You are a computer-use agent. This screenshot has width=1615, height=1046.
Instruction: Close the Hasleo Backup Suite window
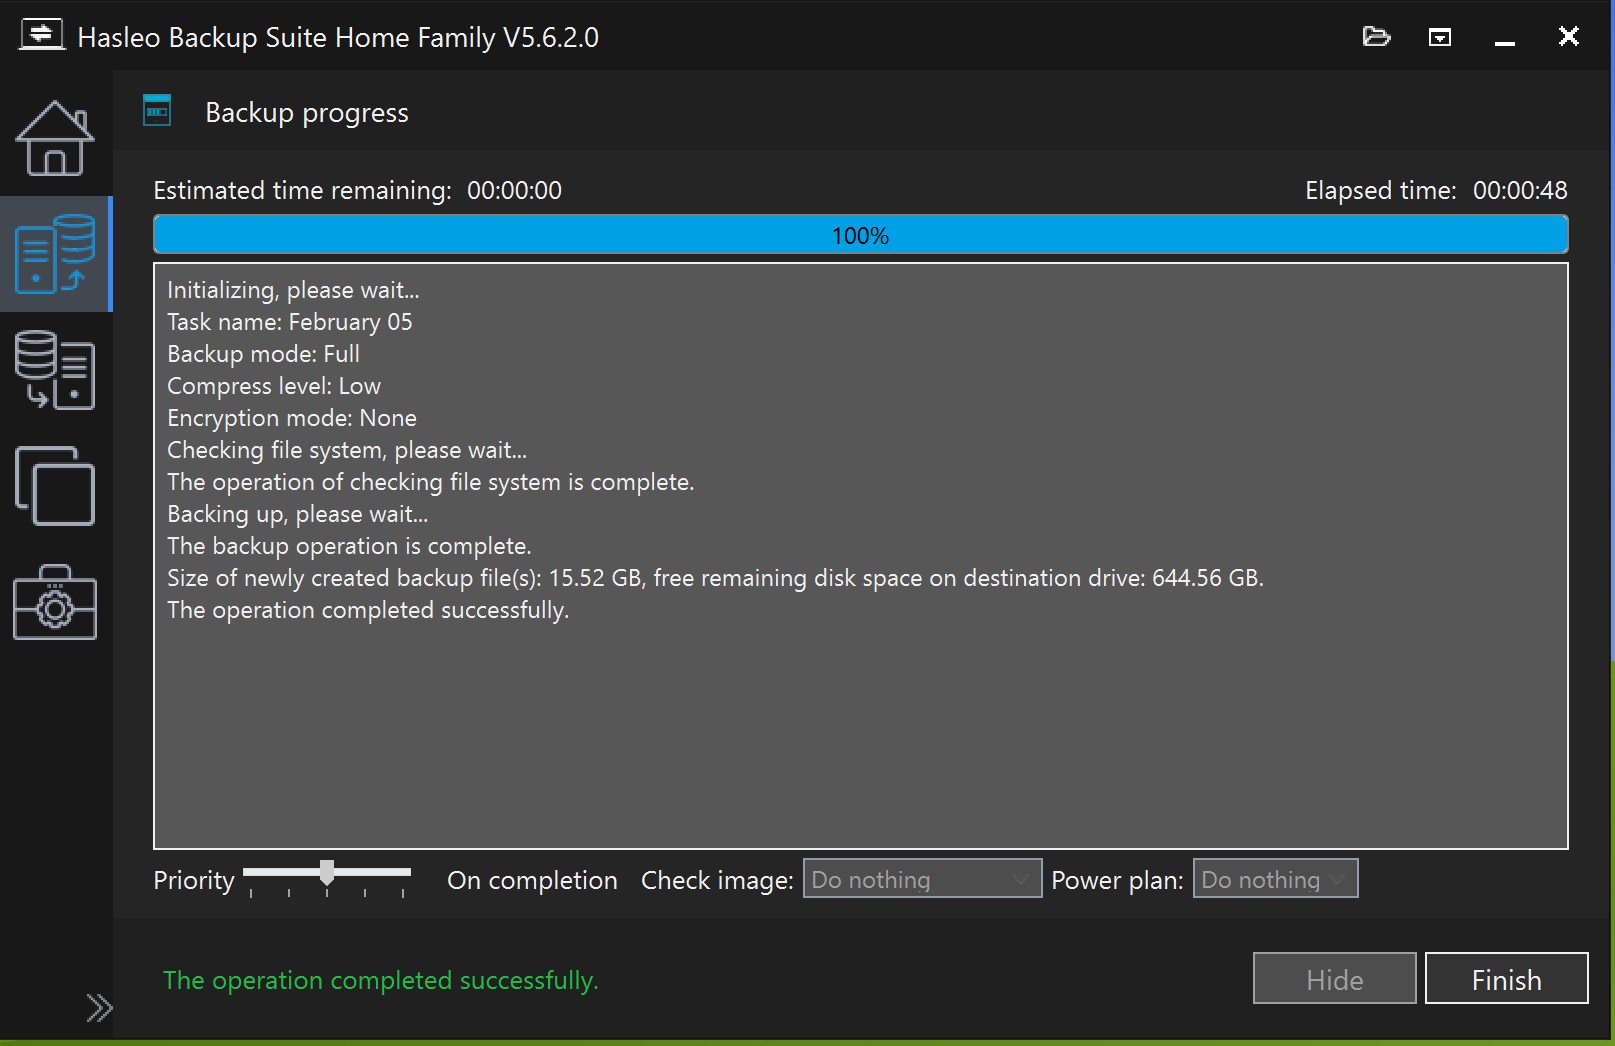pyautogui.click(x=1569, y=37)
